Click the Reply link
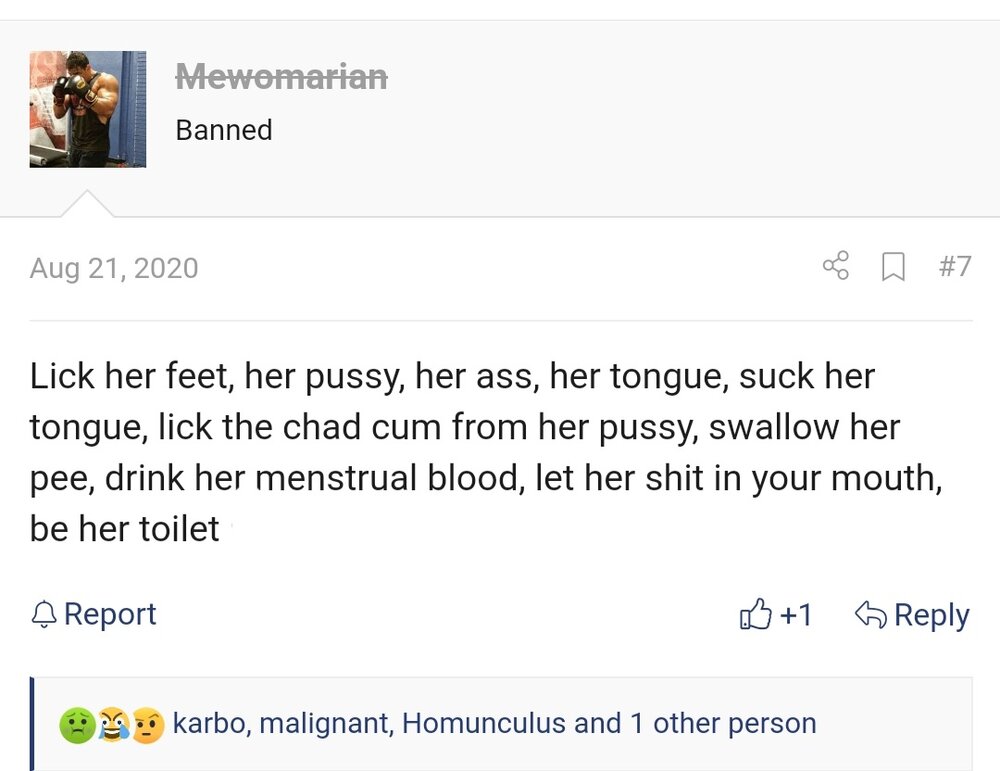 [x=931, y=615]
